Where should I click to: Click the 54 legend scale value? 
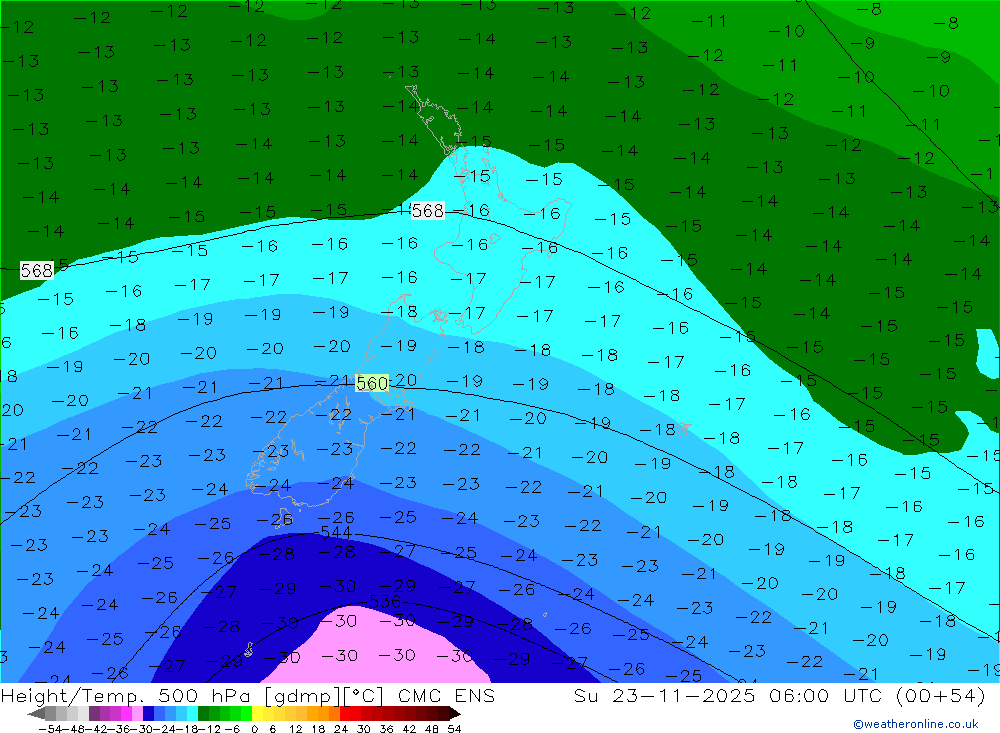point(454,729)
